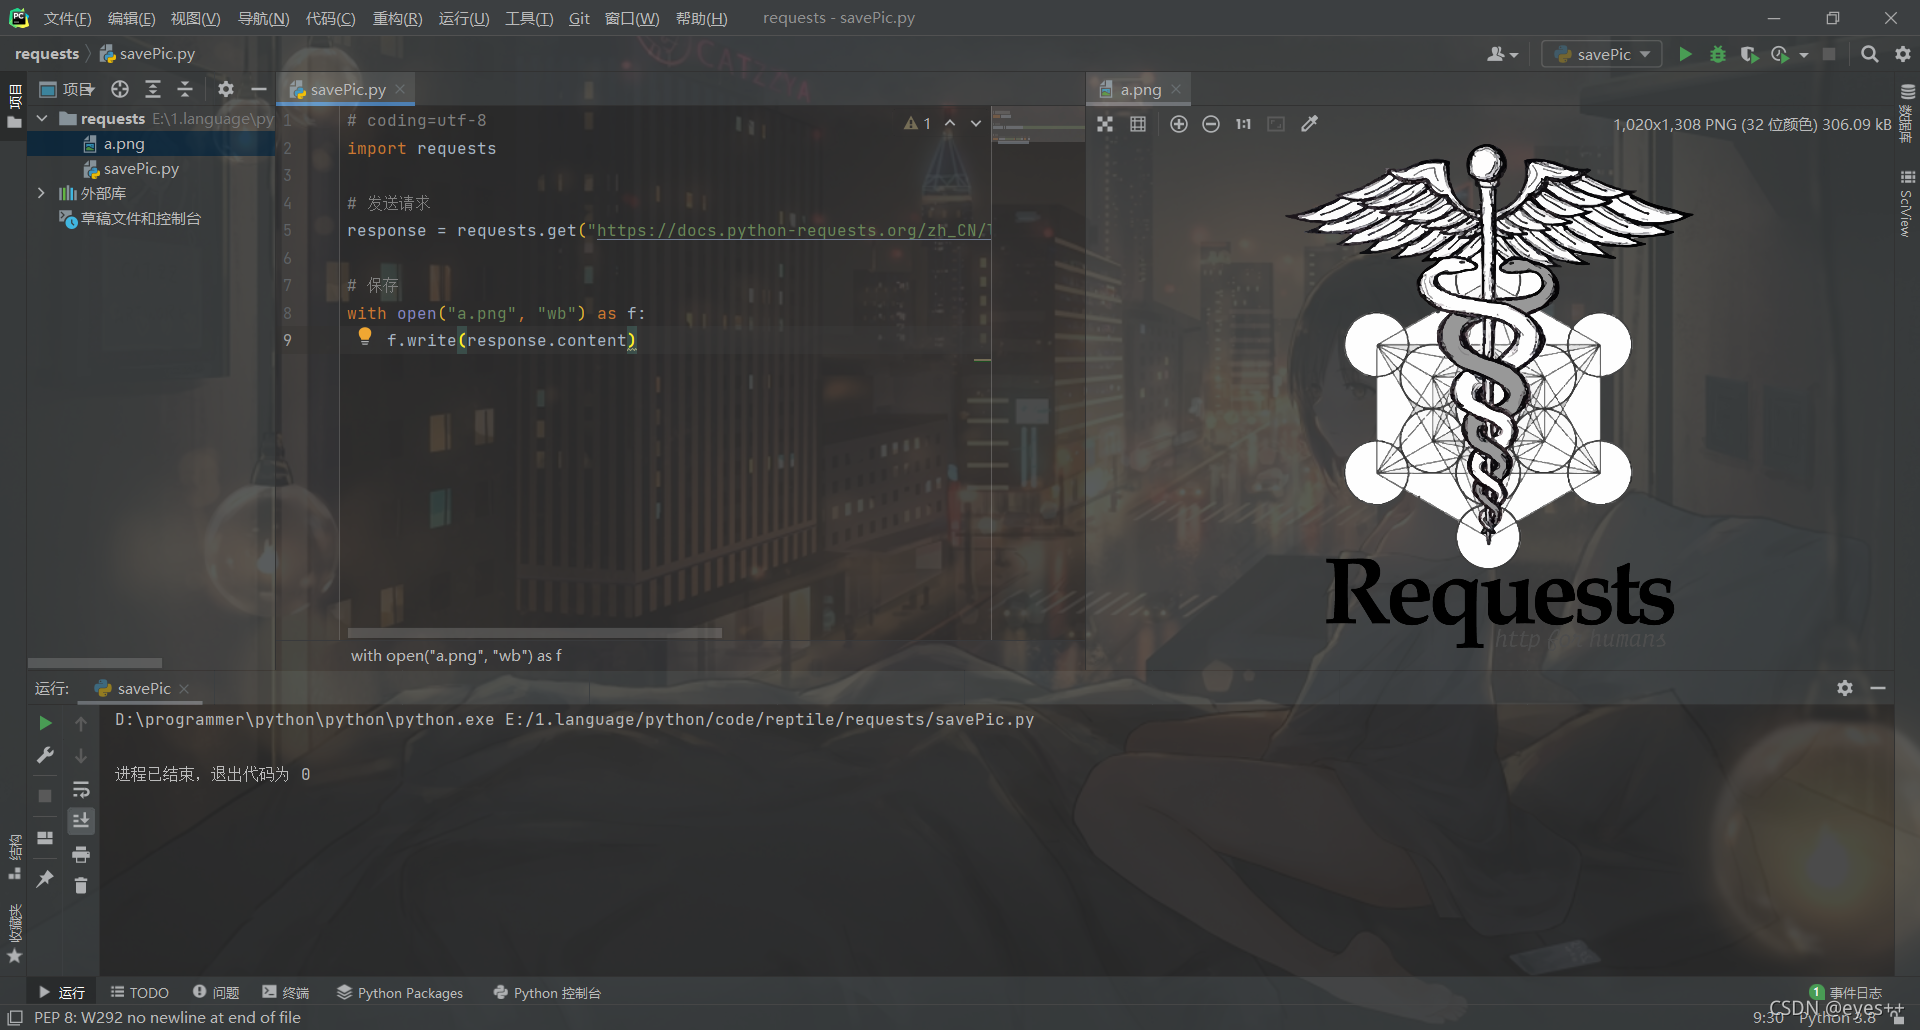Collapse all in project tree
1920x1030 pixels.
coord(185,89)
